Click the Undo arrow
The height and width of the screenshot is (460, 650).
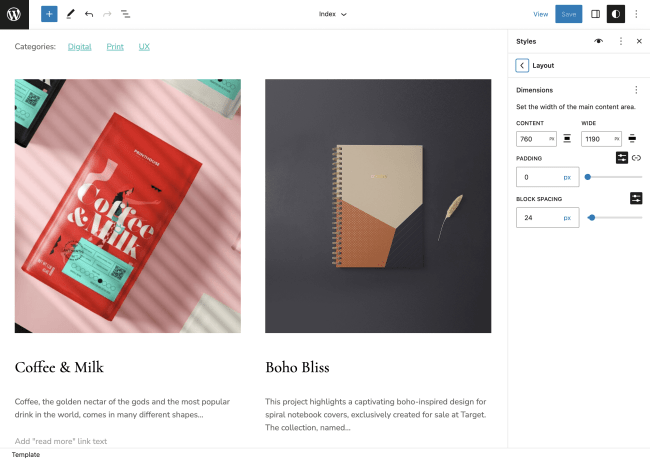[89, 14]
